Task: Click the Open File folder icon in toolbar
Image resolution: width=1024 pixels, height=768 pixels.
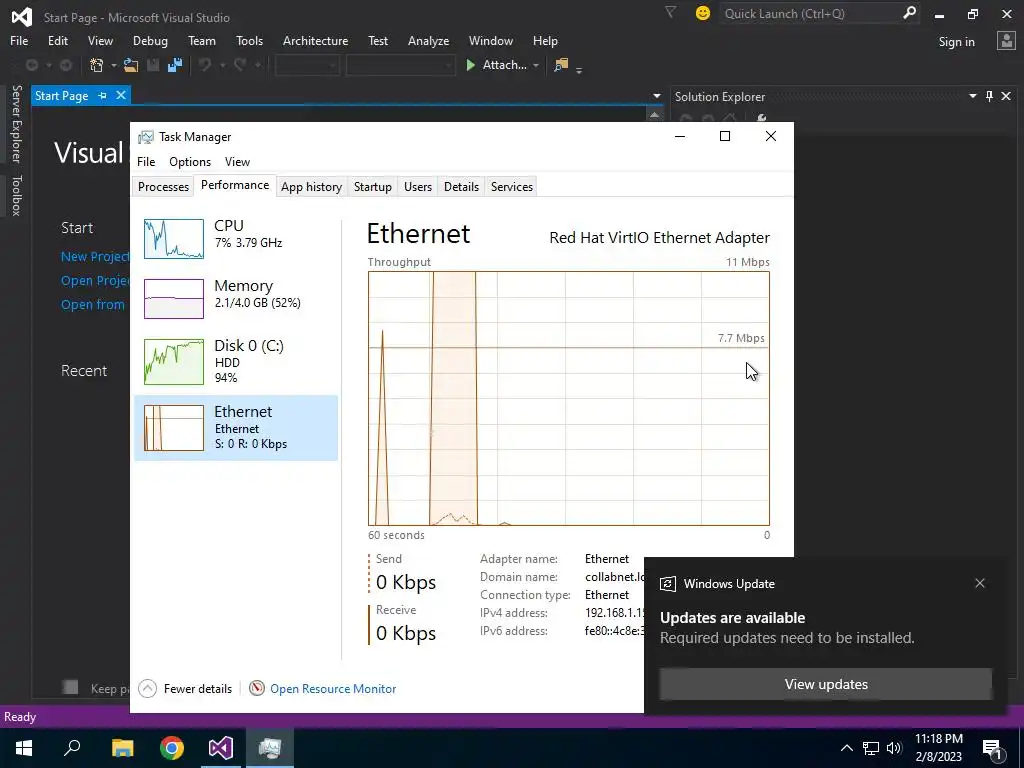Action: [131, 65]
